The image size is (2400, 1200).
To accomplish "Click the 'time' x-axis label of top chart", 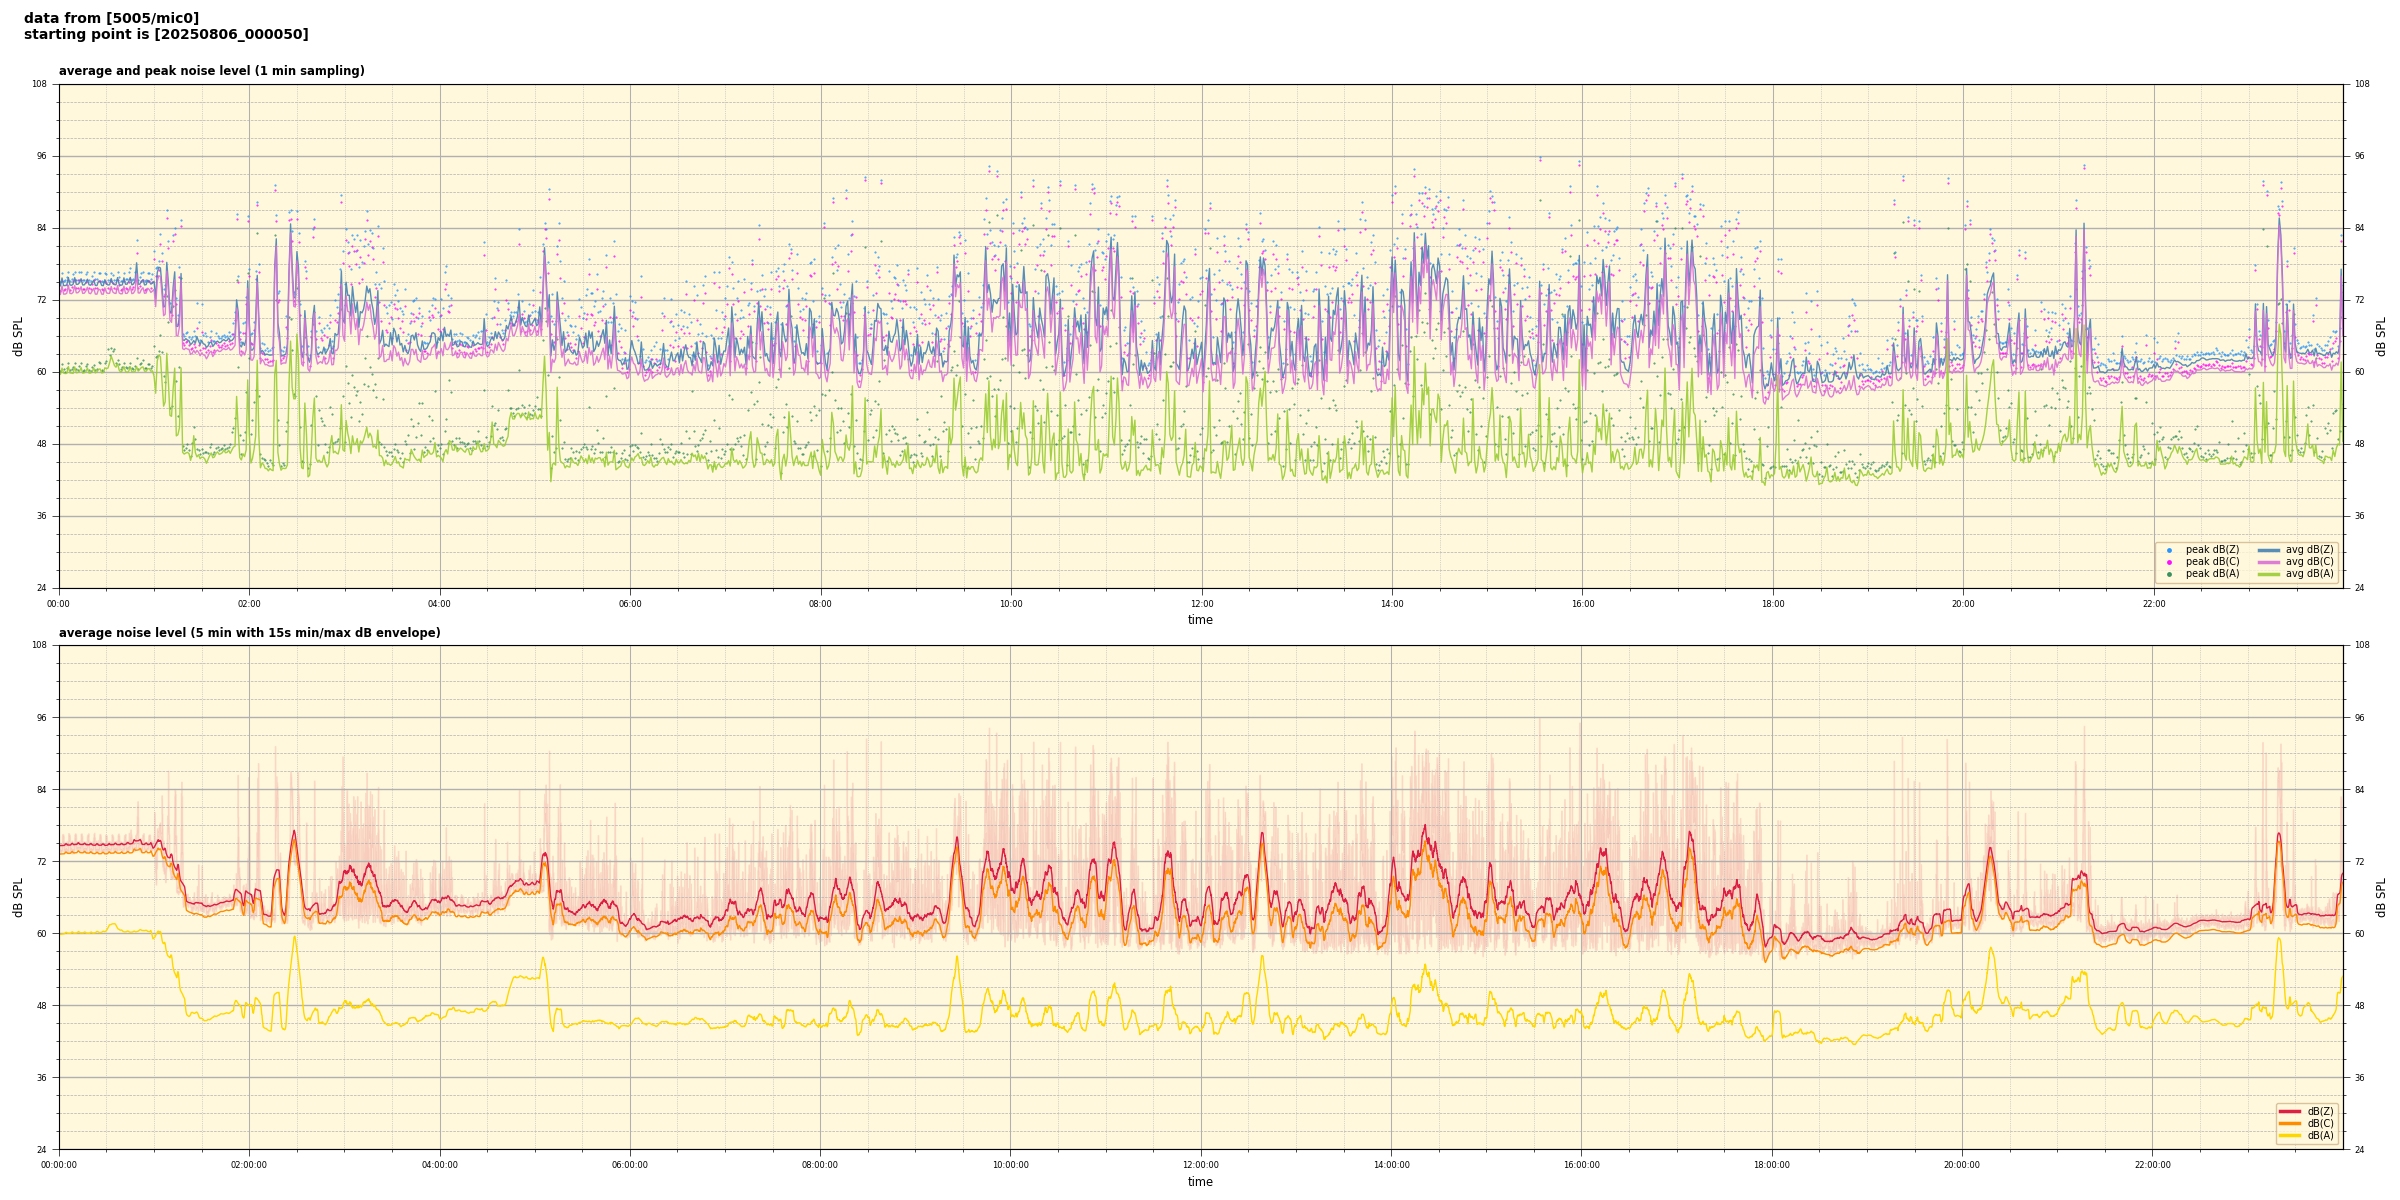I will tap(1200, 620).
